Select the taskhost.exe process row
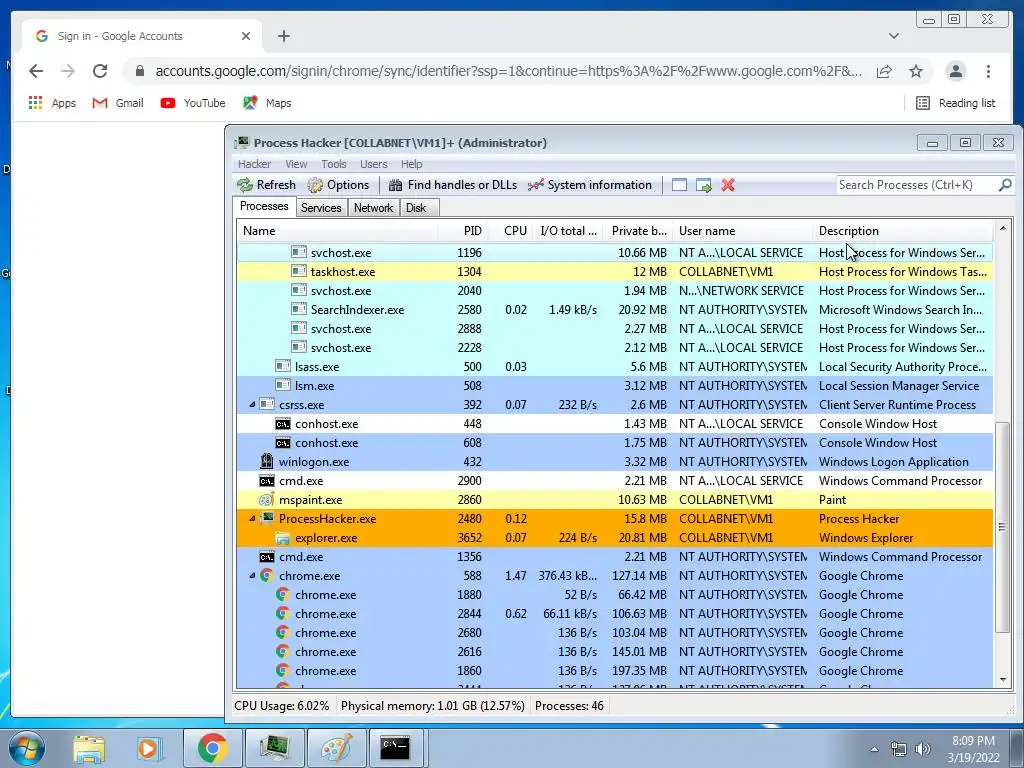This screenshot has width=1024, height=768. [x=614, y=272]
